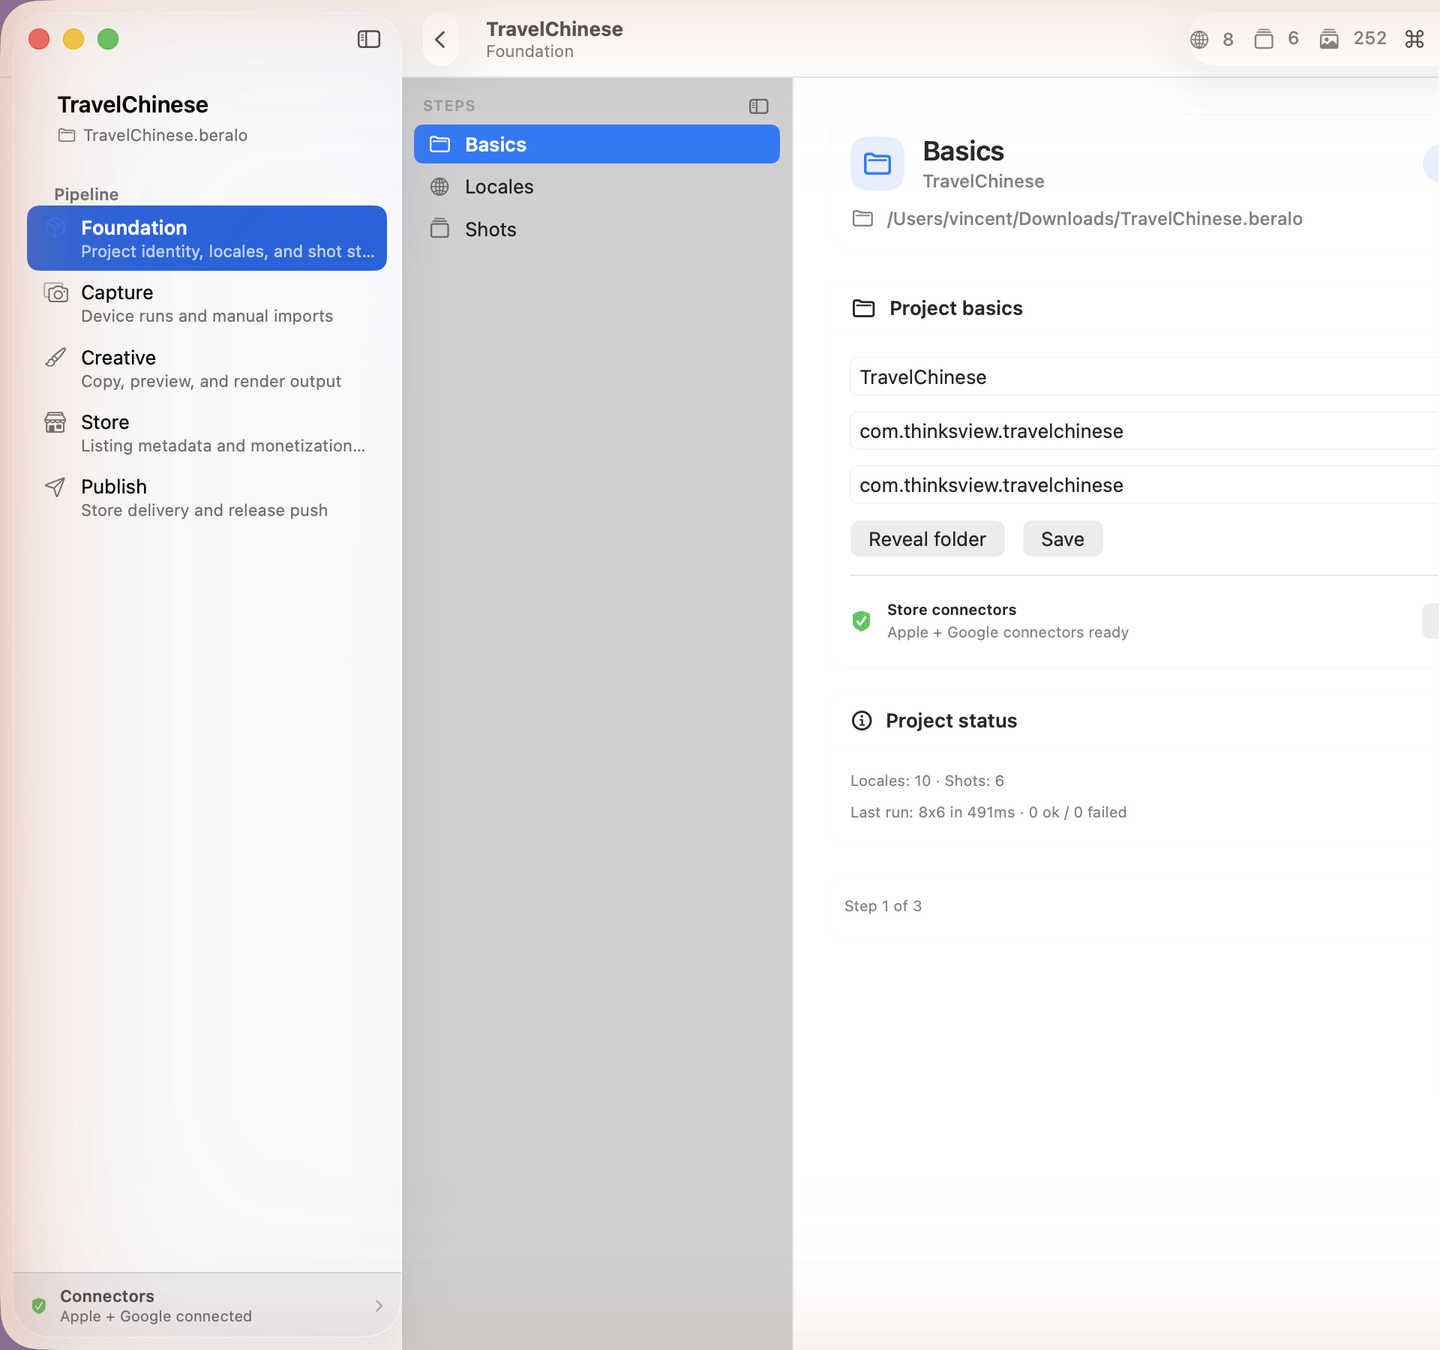1440x1350 pixels.
Task: Open the Store pipeline stage
Action: click(207, 433)
